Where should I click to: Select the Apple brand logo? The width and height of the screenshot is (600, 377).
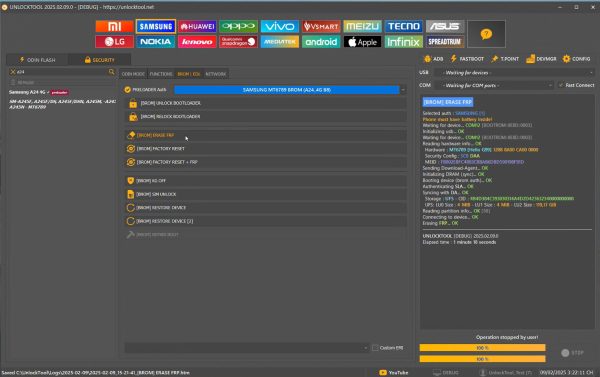tap(362, 42)
